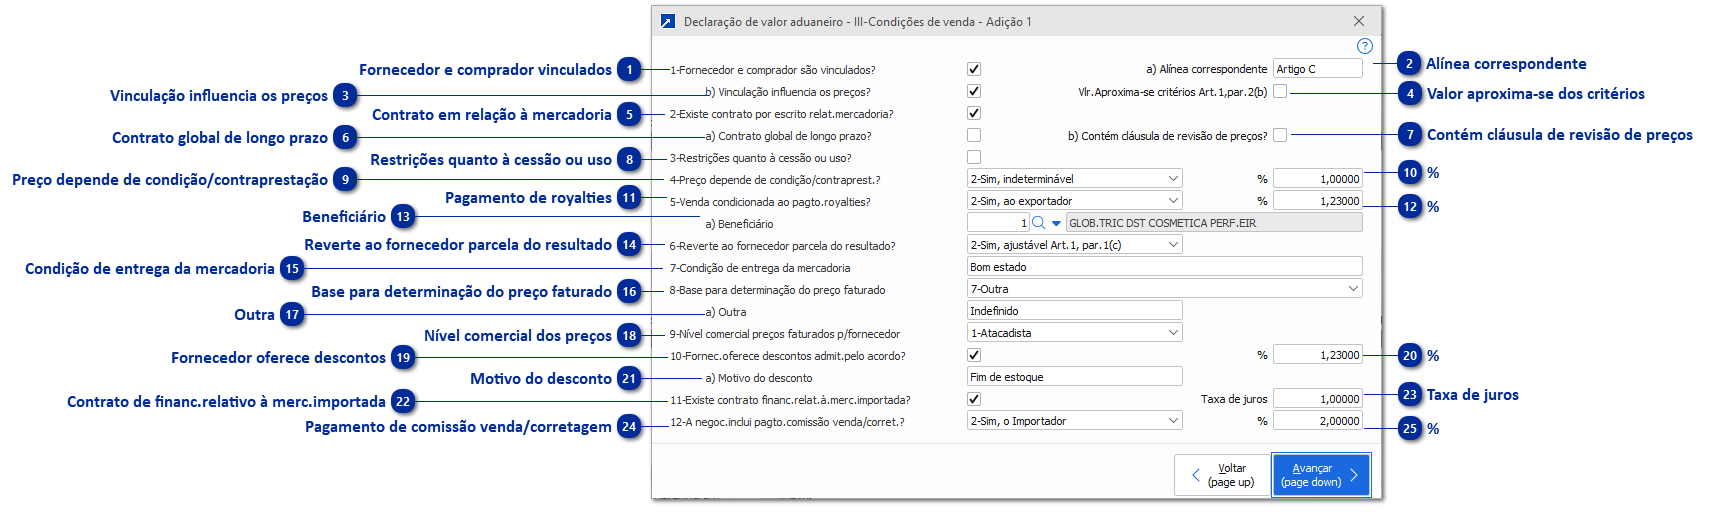Click the Voltar (page up) button
This screenshot has height=515, width=1709.
1222,475
